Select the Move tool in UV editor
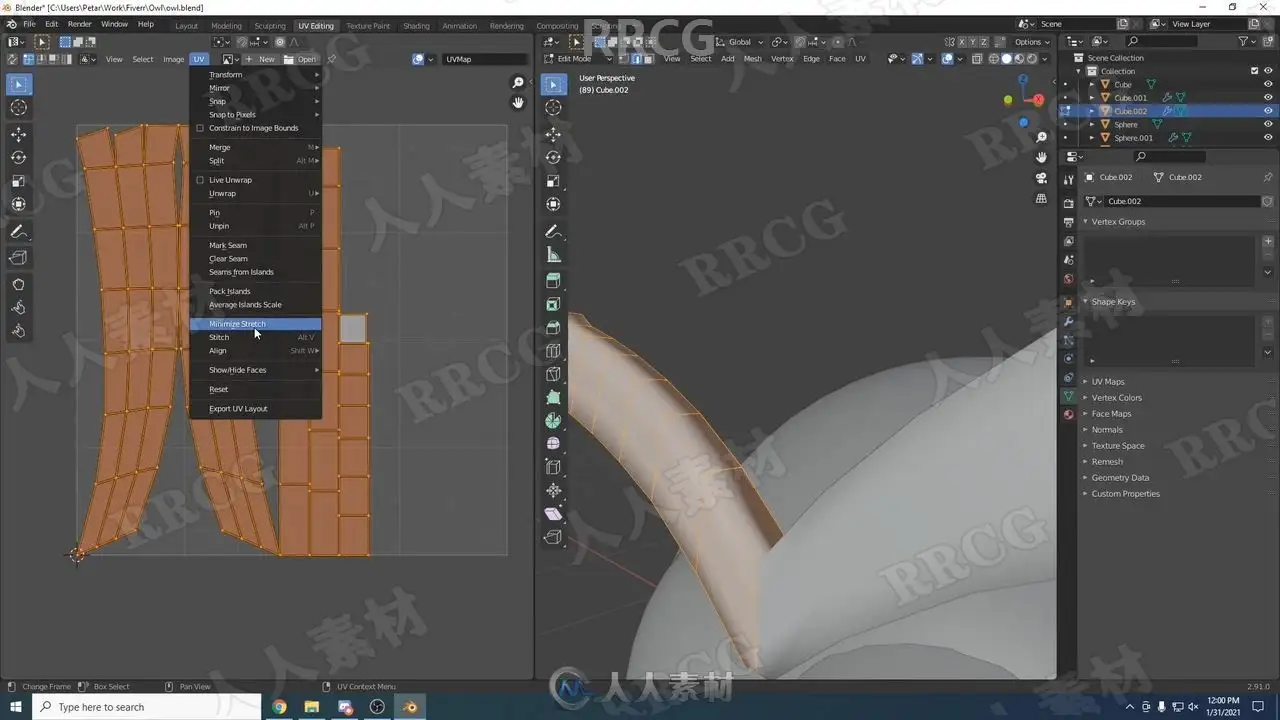 [19, 135]
